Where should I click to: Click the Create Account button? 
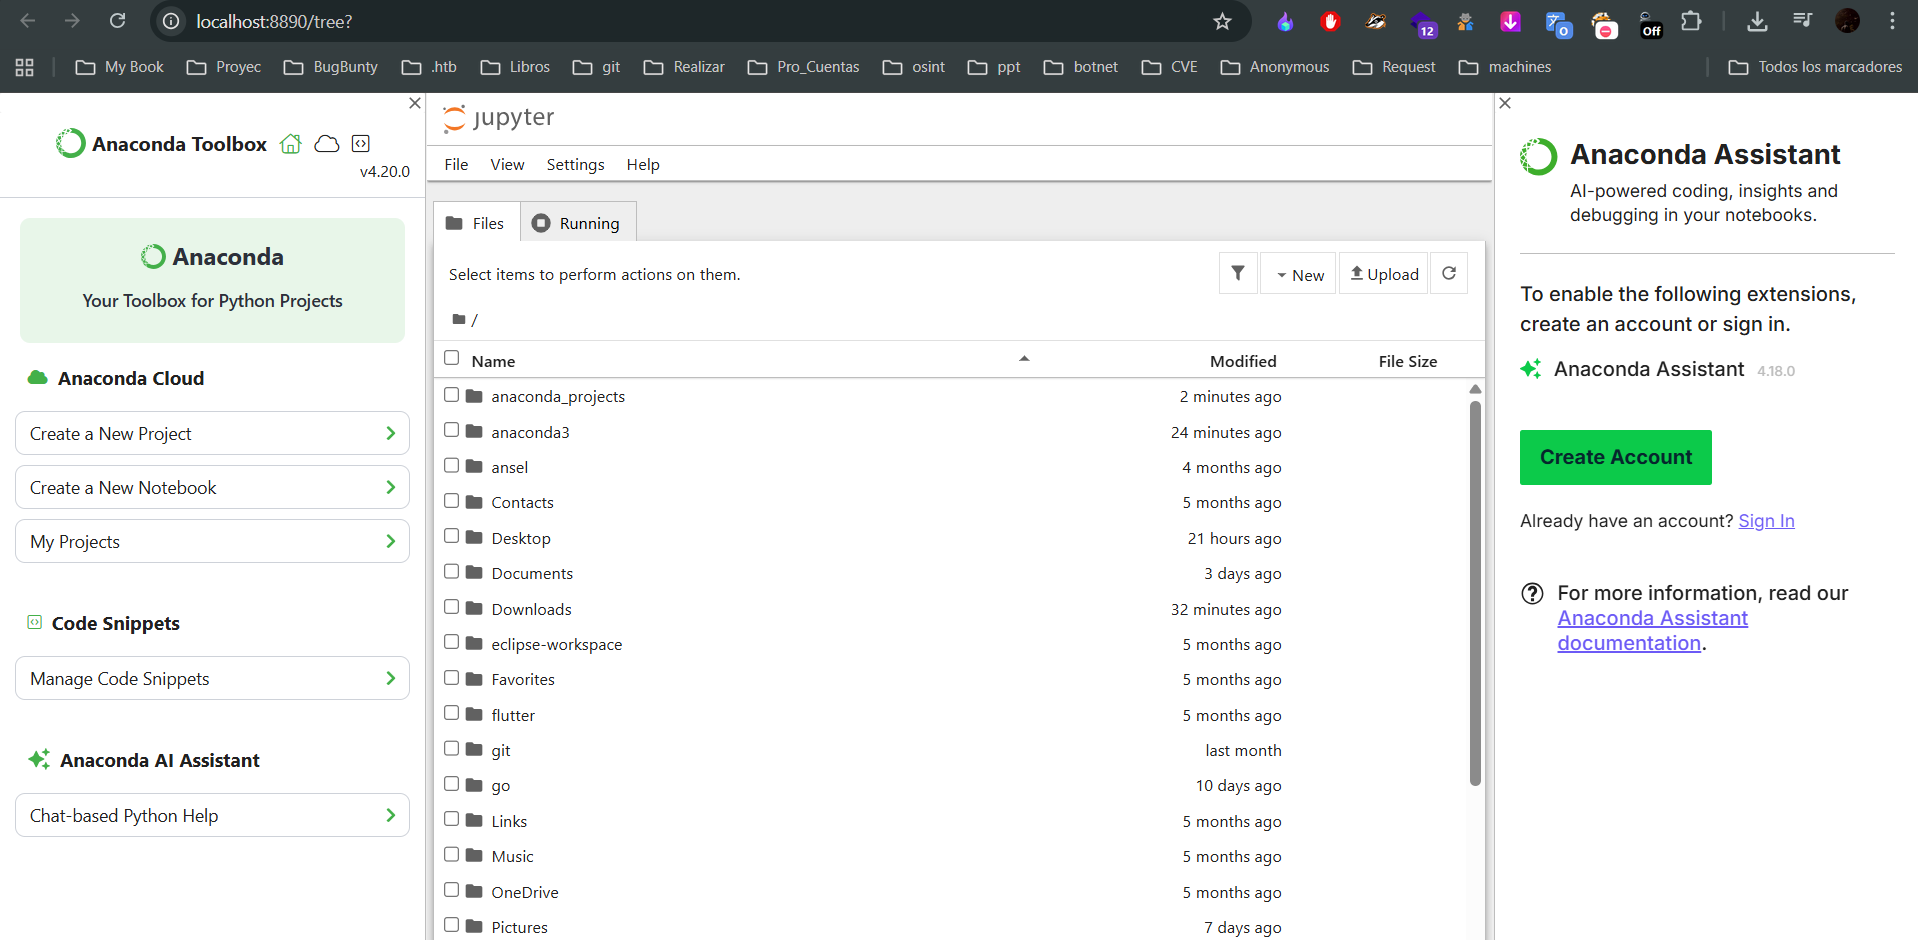point(1615,457)
